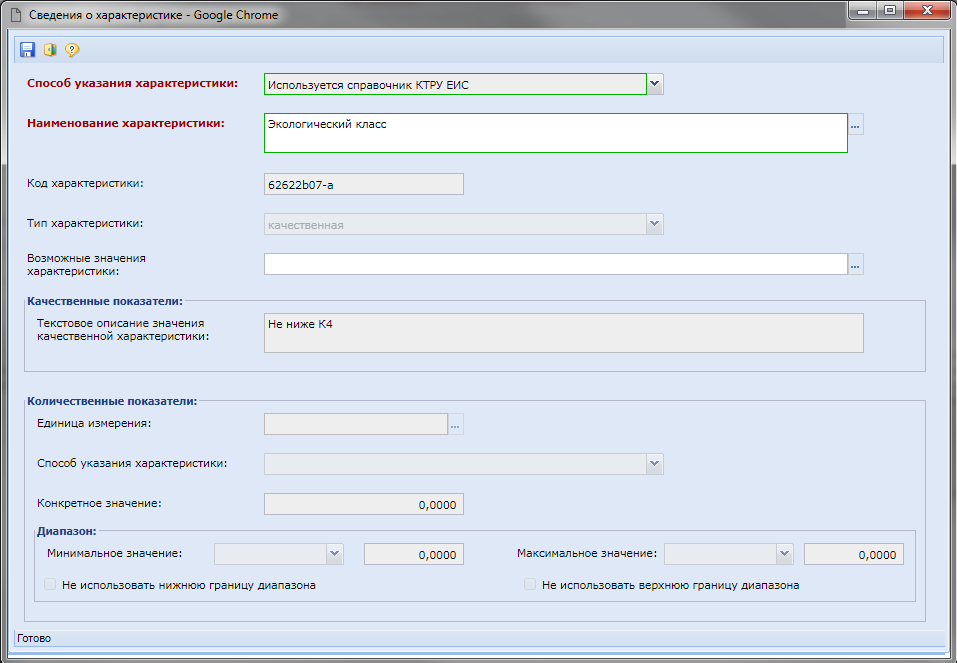Click ellipsis button next to Единица измерения
Image resolution: width=957 pixels, height=663 pixels.
click(456, 424)
